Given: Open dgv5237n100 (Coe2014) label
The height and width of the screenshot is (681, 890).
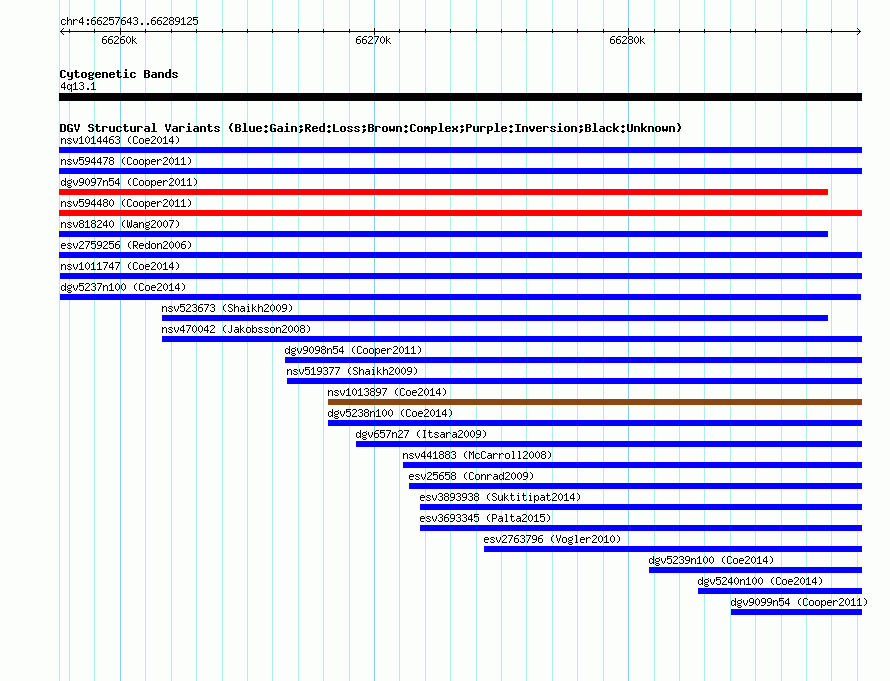Looking at the screenshot, I should [123, 287].
